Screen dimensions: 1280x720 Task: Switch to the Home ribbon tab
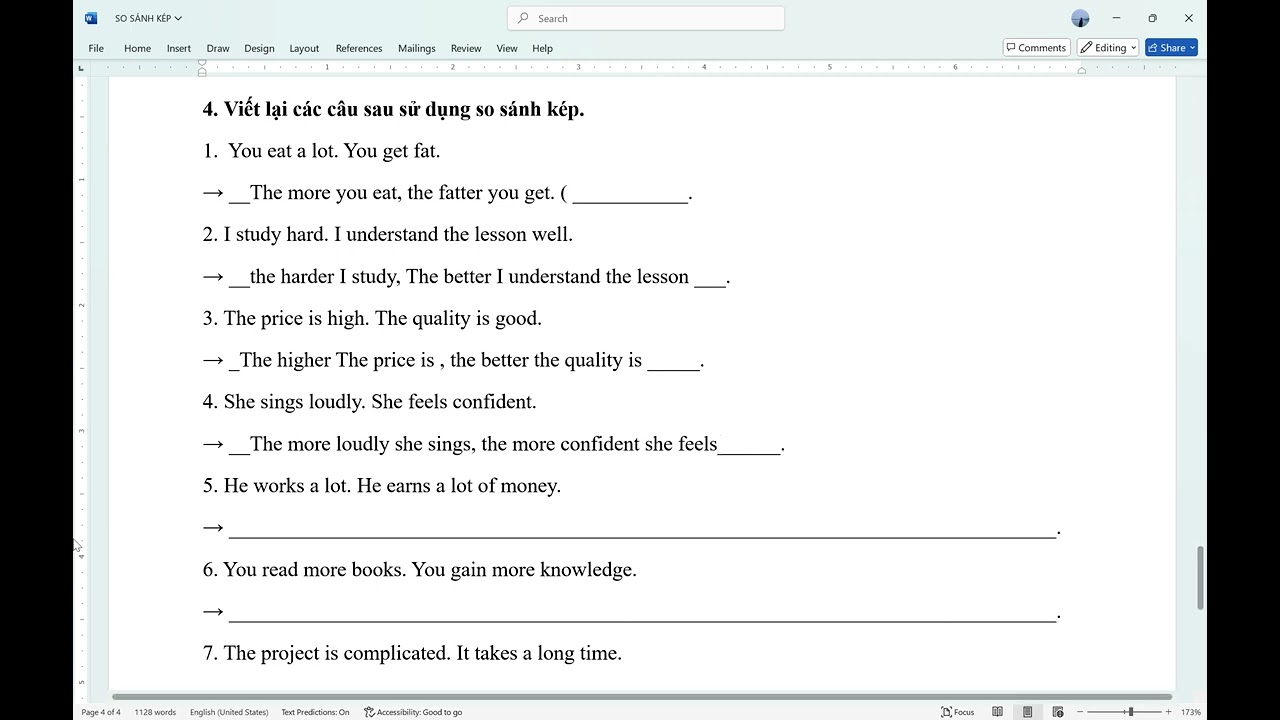tap(137, 48)
